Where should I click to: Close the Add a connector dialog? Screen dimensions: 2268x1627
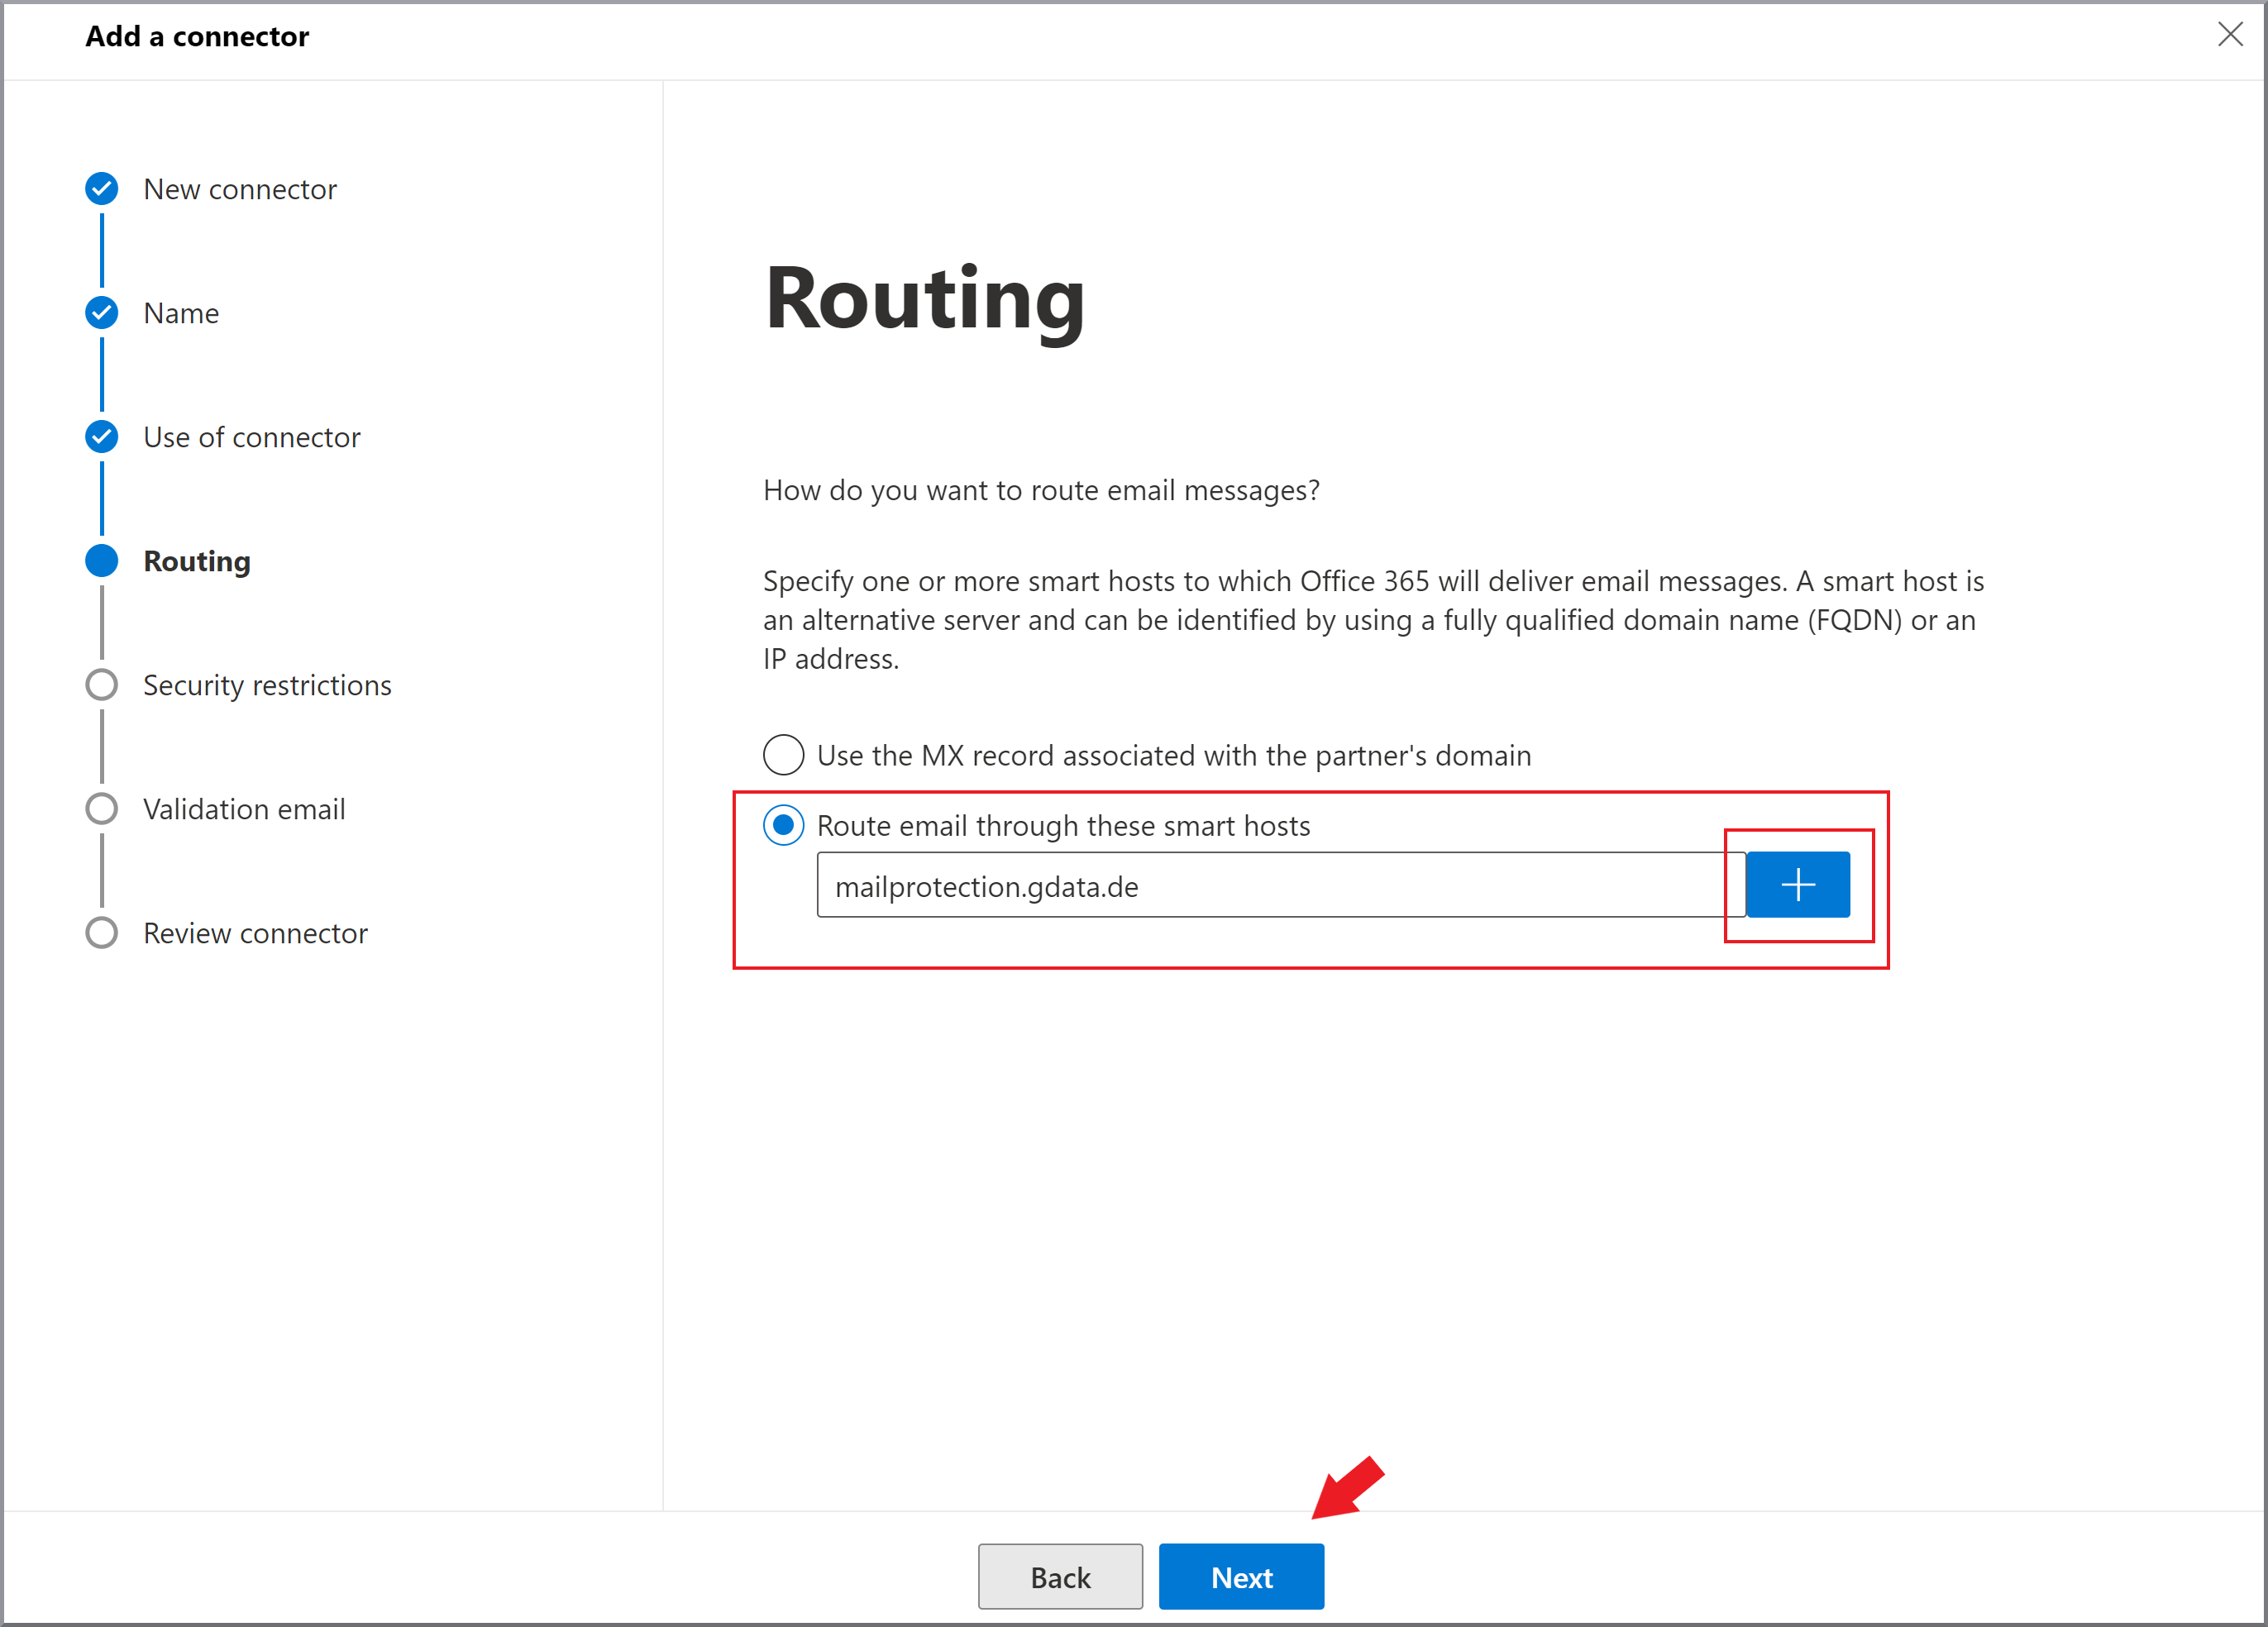point(2229,35)
